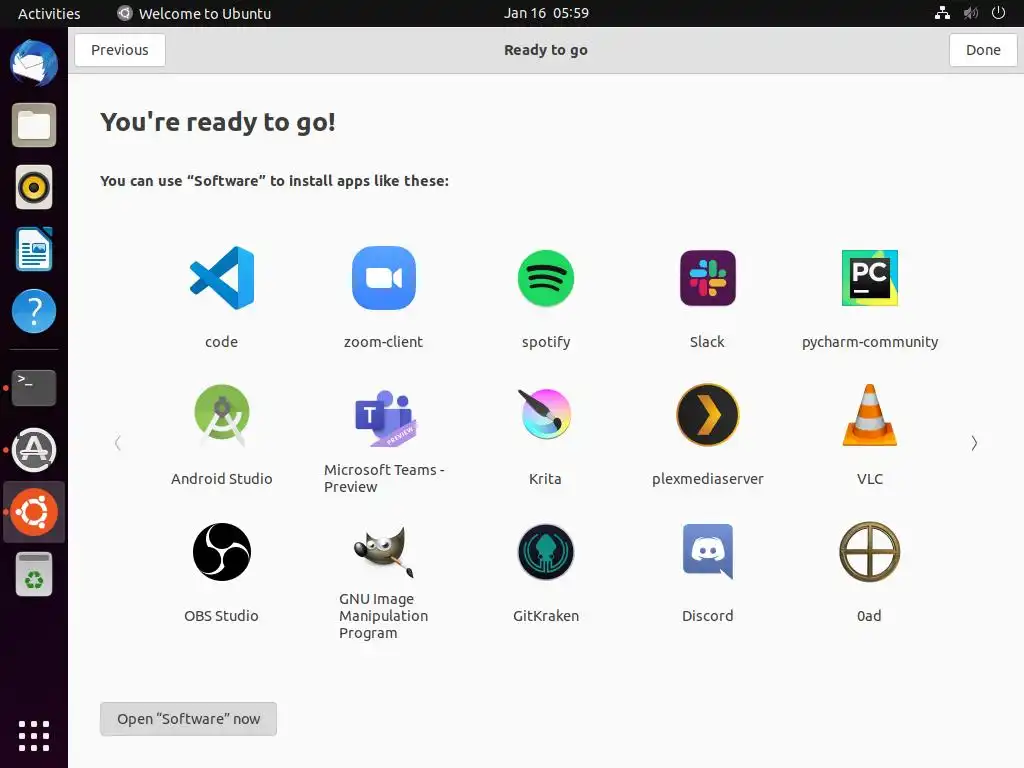This screenshot has width=1024, height=768.
Task: Launch Rhythmbox music player from dock
Action: (x=34, y=187)
